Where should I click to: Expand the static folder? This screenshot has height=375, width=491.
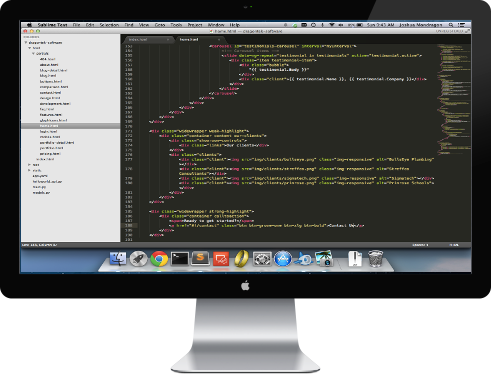[29, 170]
